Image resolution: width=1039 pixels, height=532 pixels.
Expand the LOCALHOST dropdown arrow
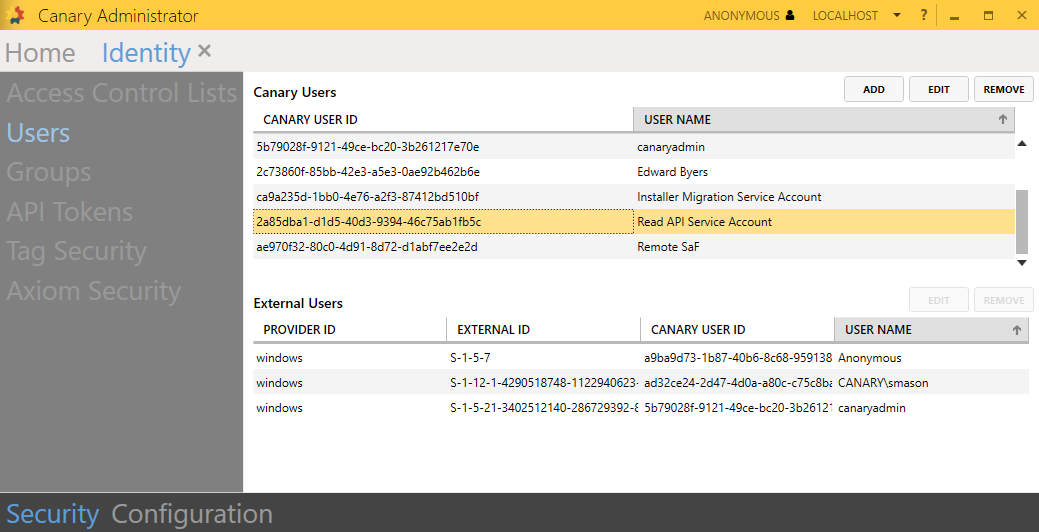(x=897, y=16)
